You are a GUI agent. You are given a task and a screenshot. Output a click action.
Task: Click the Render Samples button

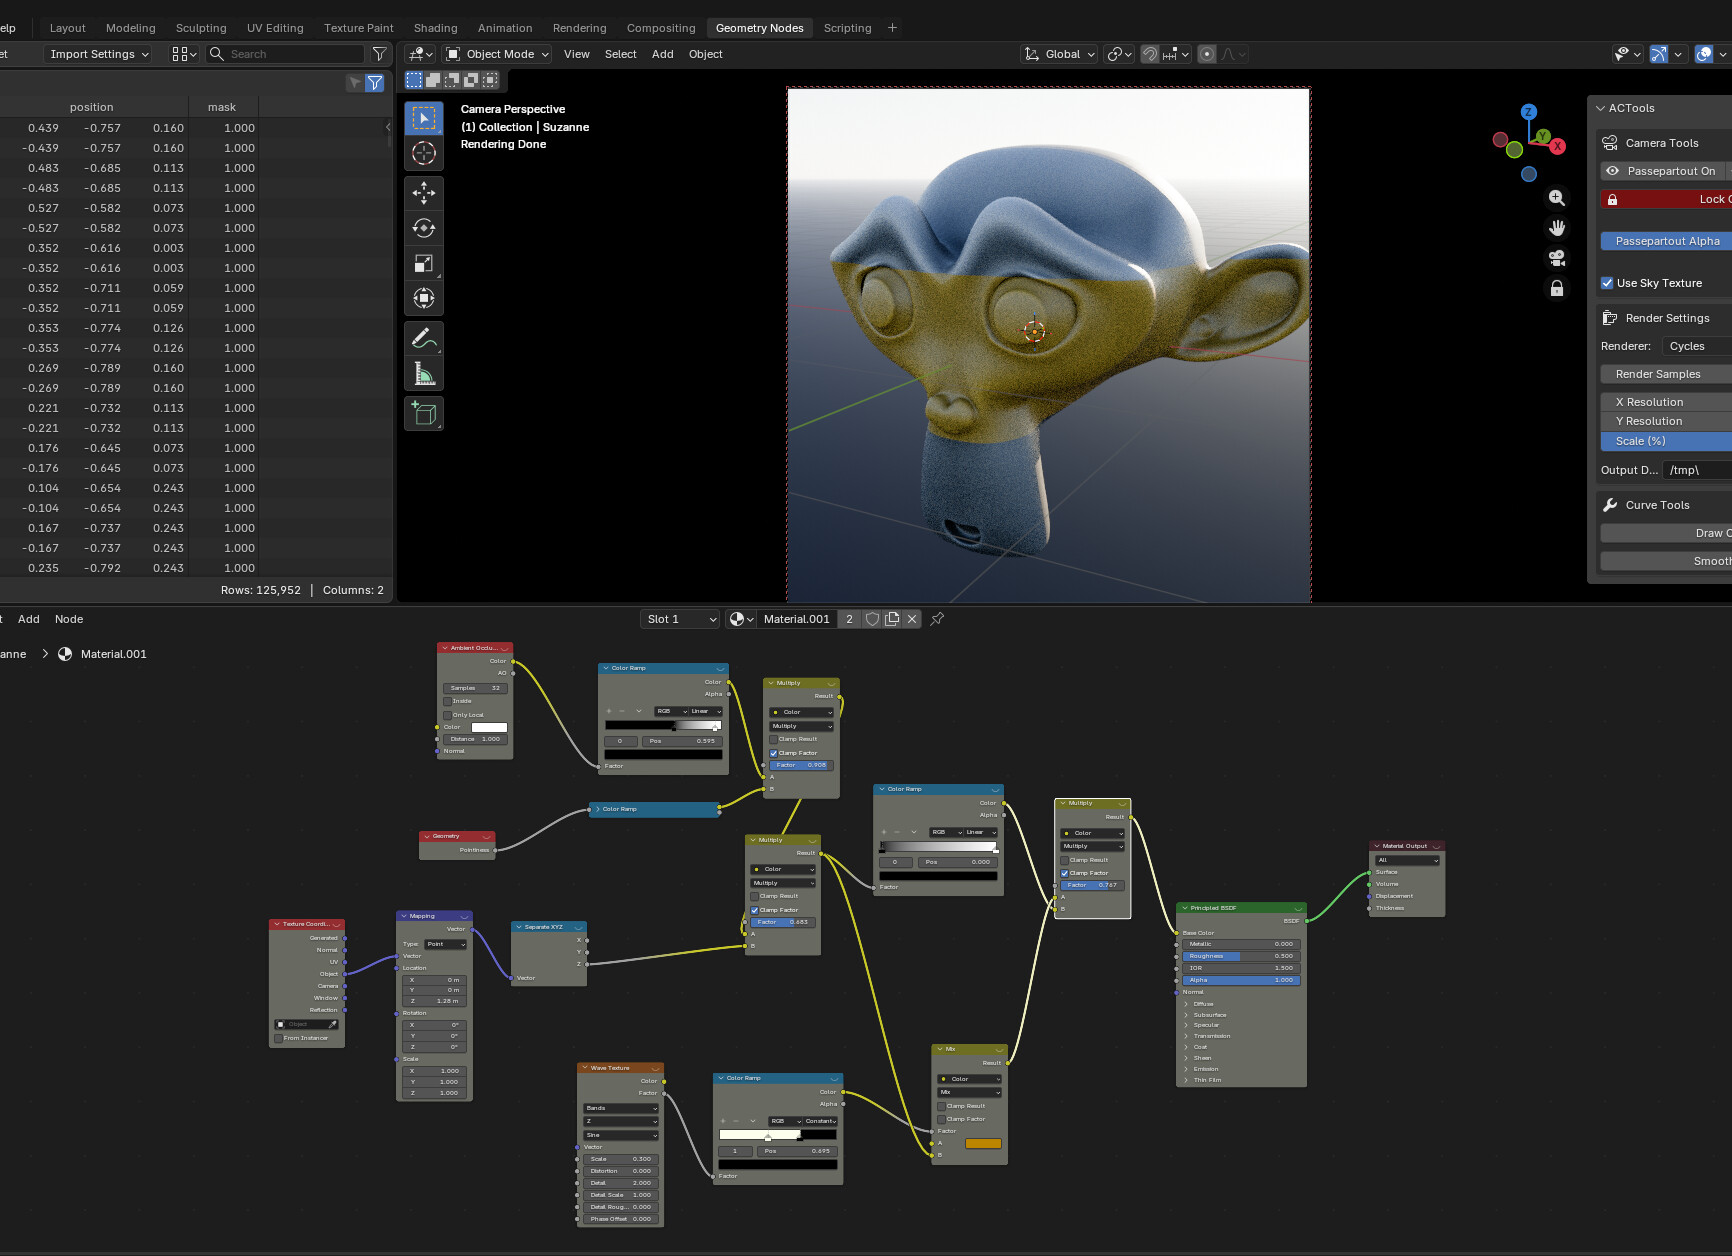pos(1665,374)
